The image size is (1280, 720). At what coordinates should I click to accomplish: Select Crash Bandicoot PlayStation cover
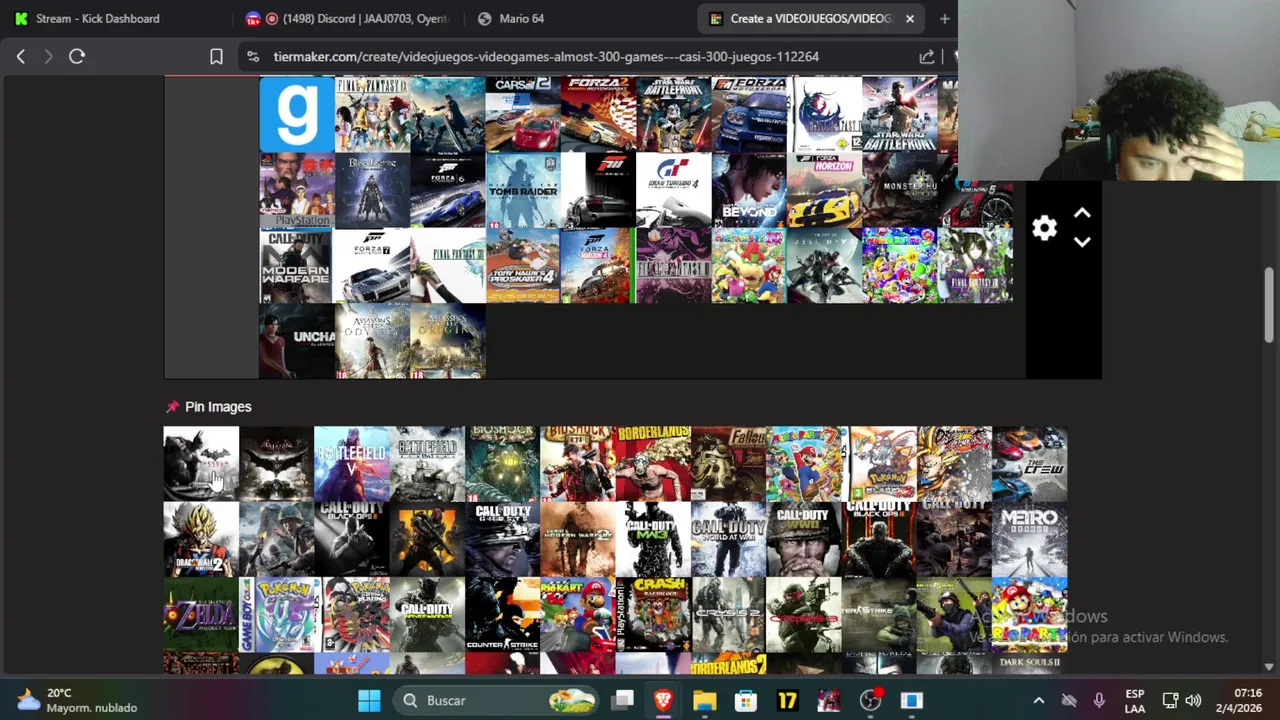point(653,615)
